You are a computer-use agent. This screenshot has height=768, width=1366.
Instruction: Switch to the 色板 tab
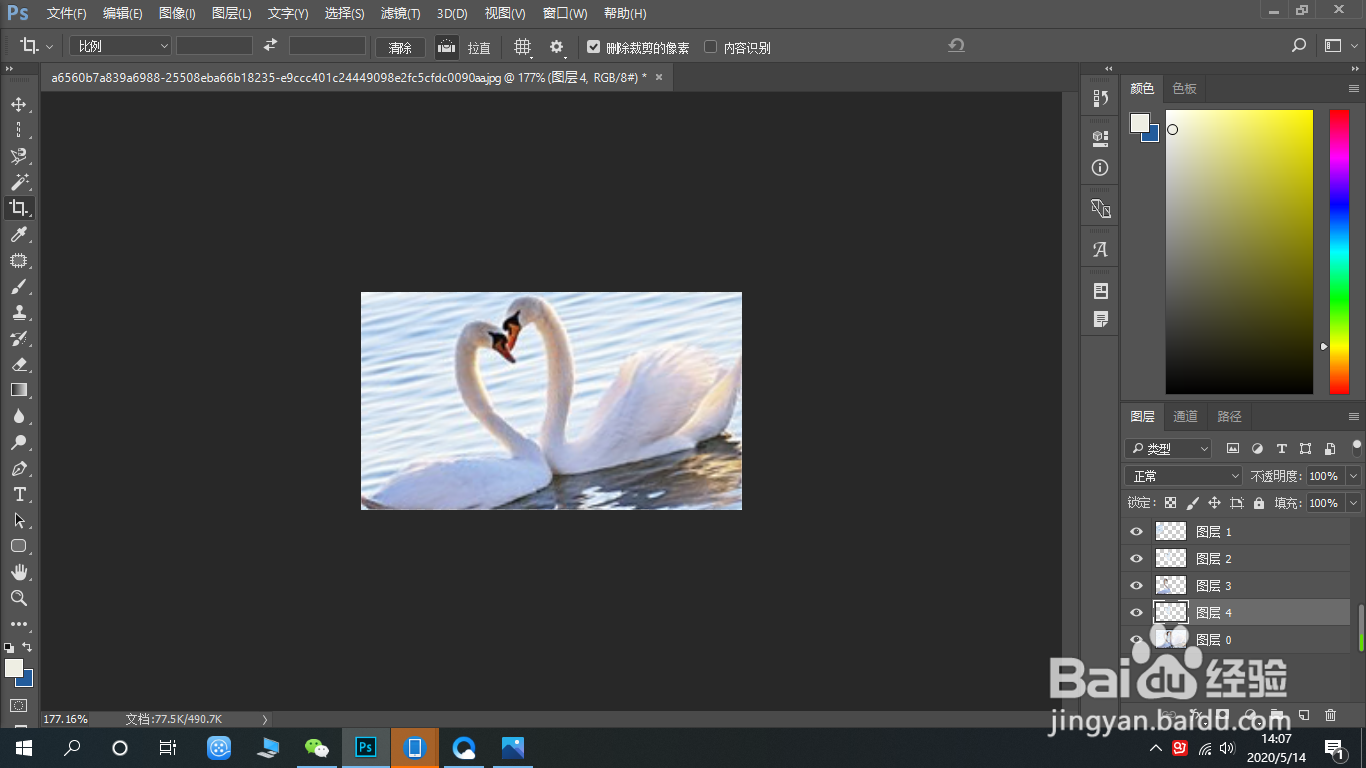click(x=1184, y=89)
